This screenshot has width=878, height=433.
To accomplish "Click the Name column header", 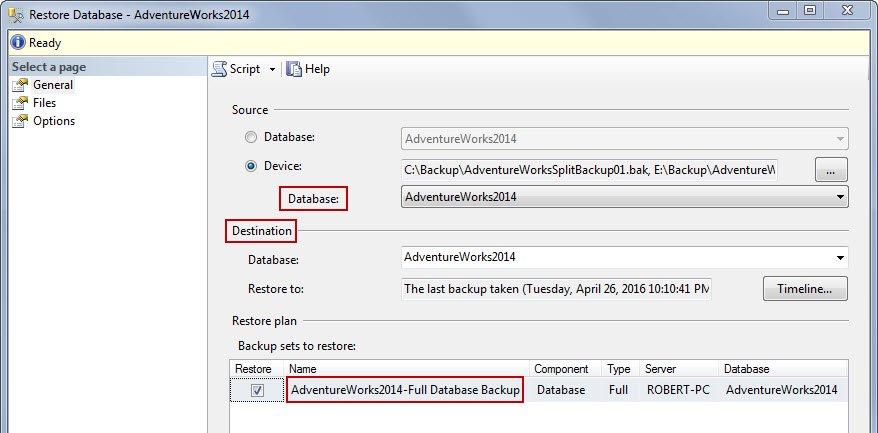I will pos(407,369).
